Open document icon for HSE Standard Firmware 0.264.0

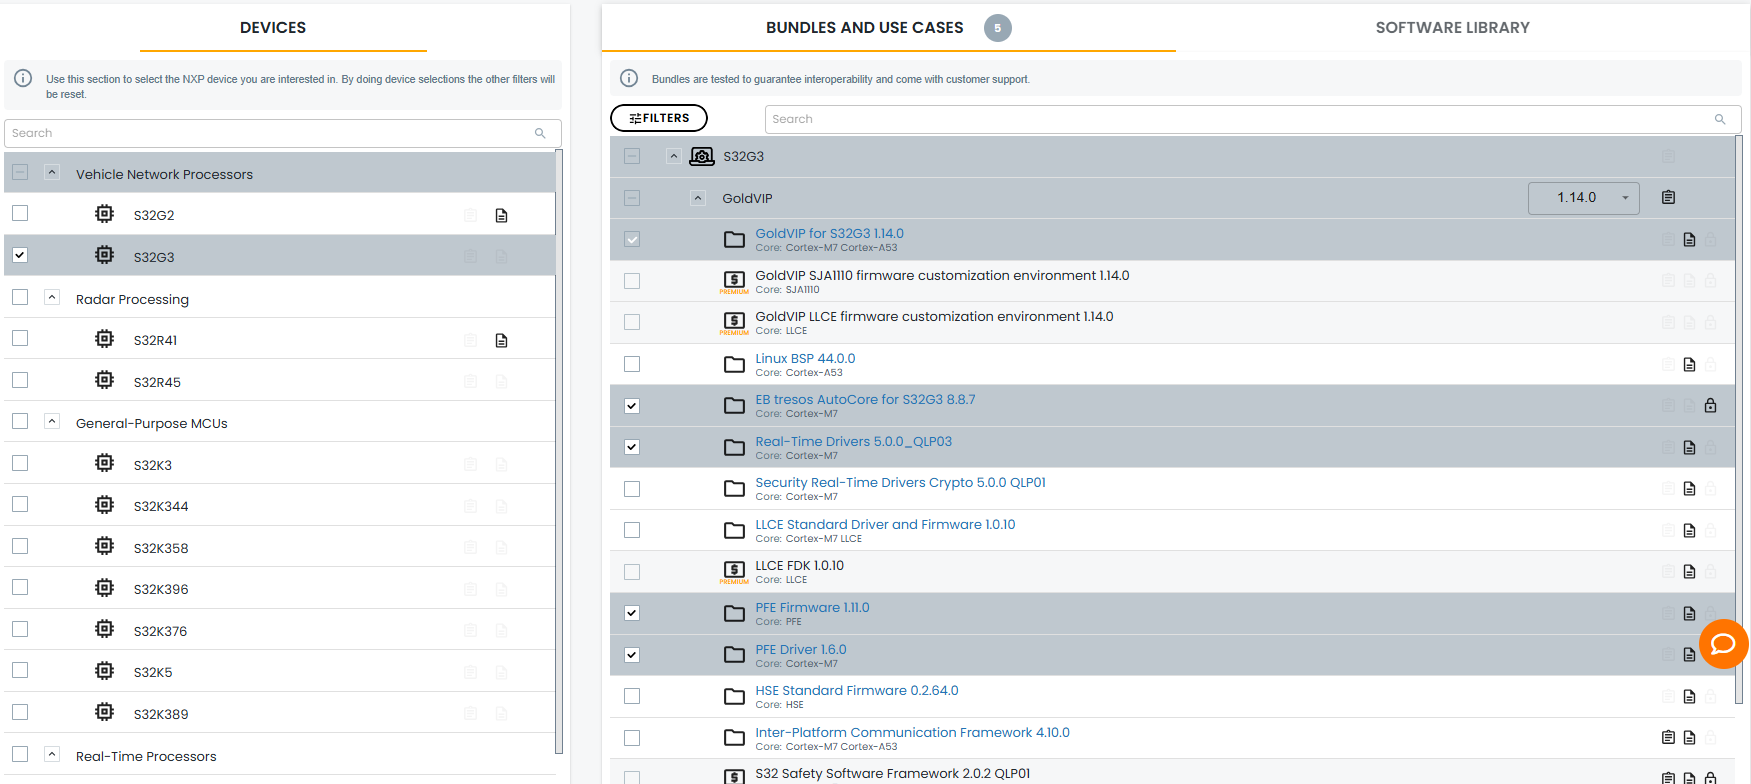(1689, 696)
